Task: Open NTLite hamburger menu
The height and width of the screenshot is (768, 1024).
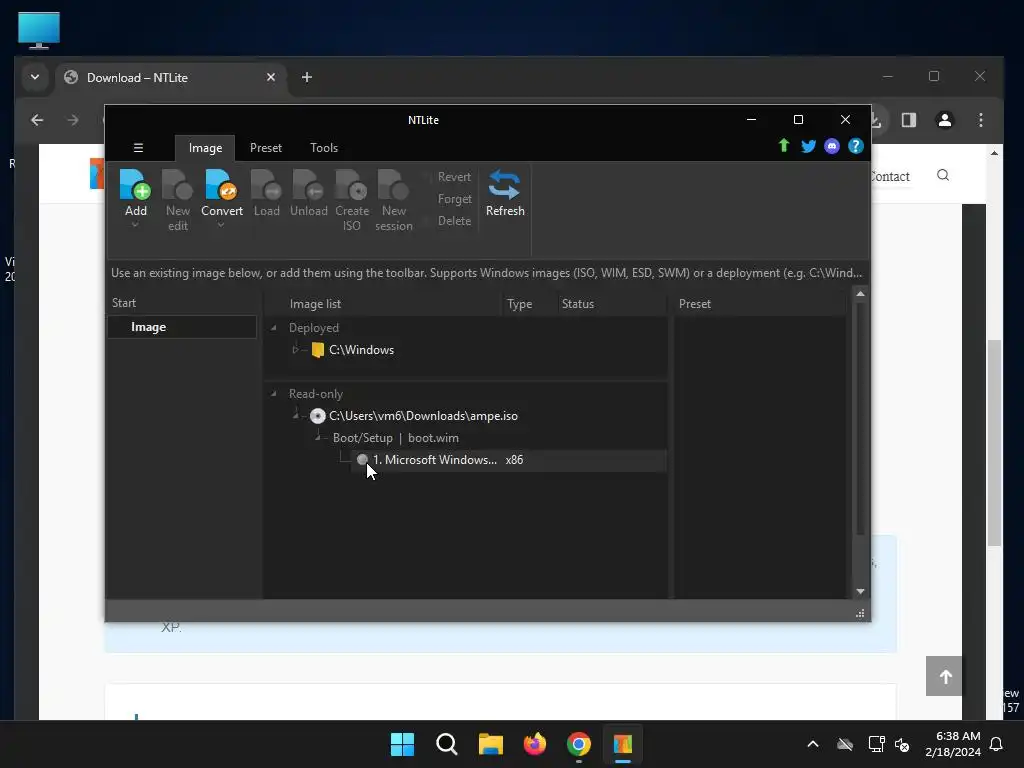Action: [138, 148]
